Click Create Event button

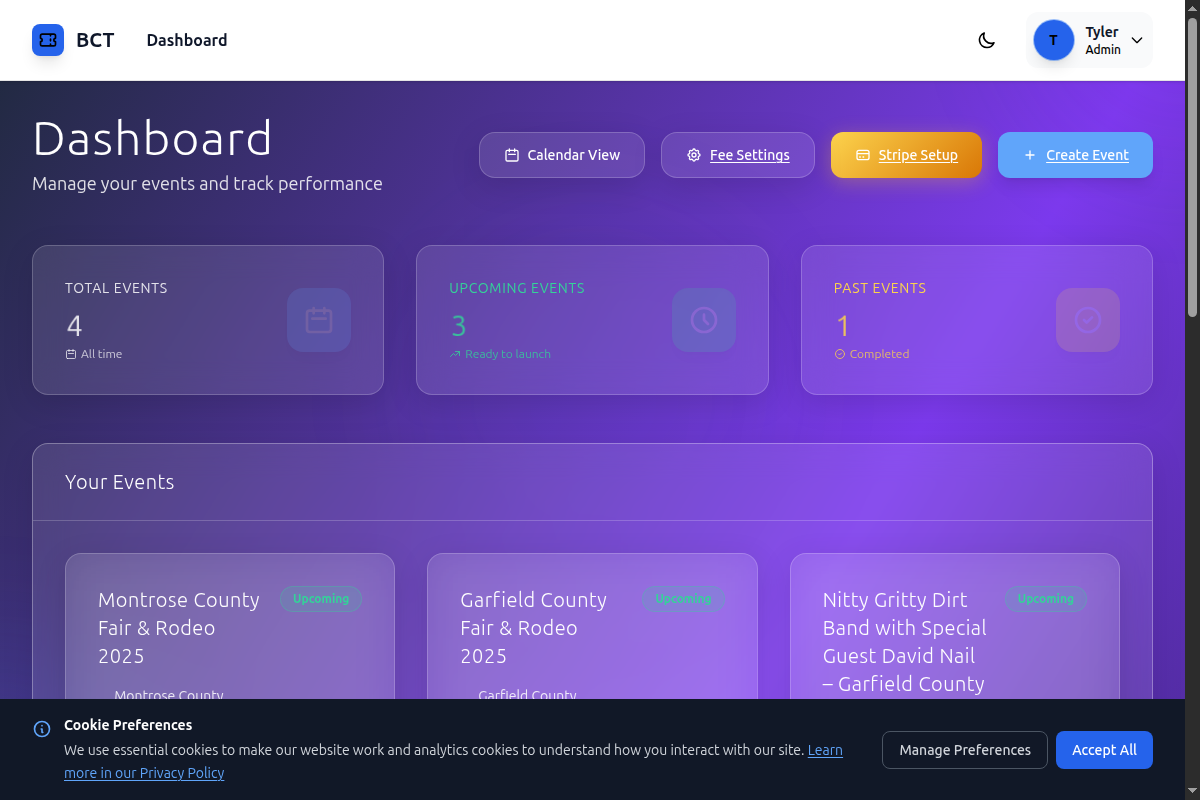tap(1075, 155)
